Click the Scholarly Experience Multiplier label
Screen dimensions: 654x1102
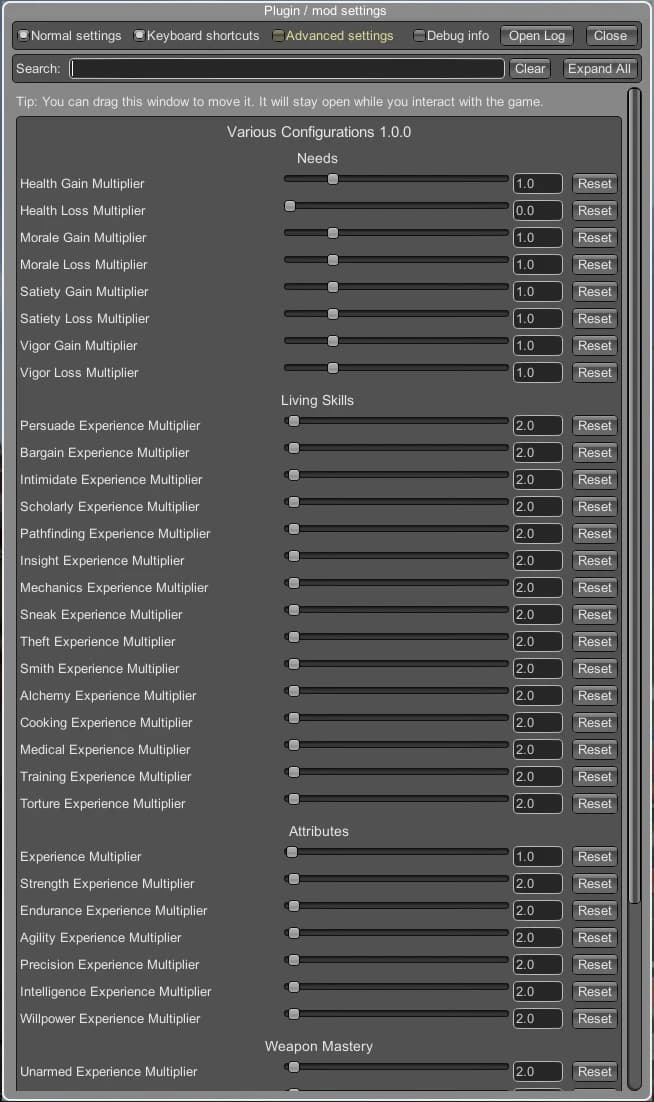coord(110,507)
